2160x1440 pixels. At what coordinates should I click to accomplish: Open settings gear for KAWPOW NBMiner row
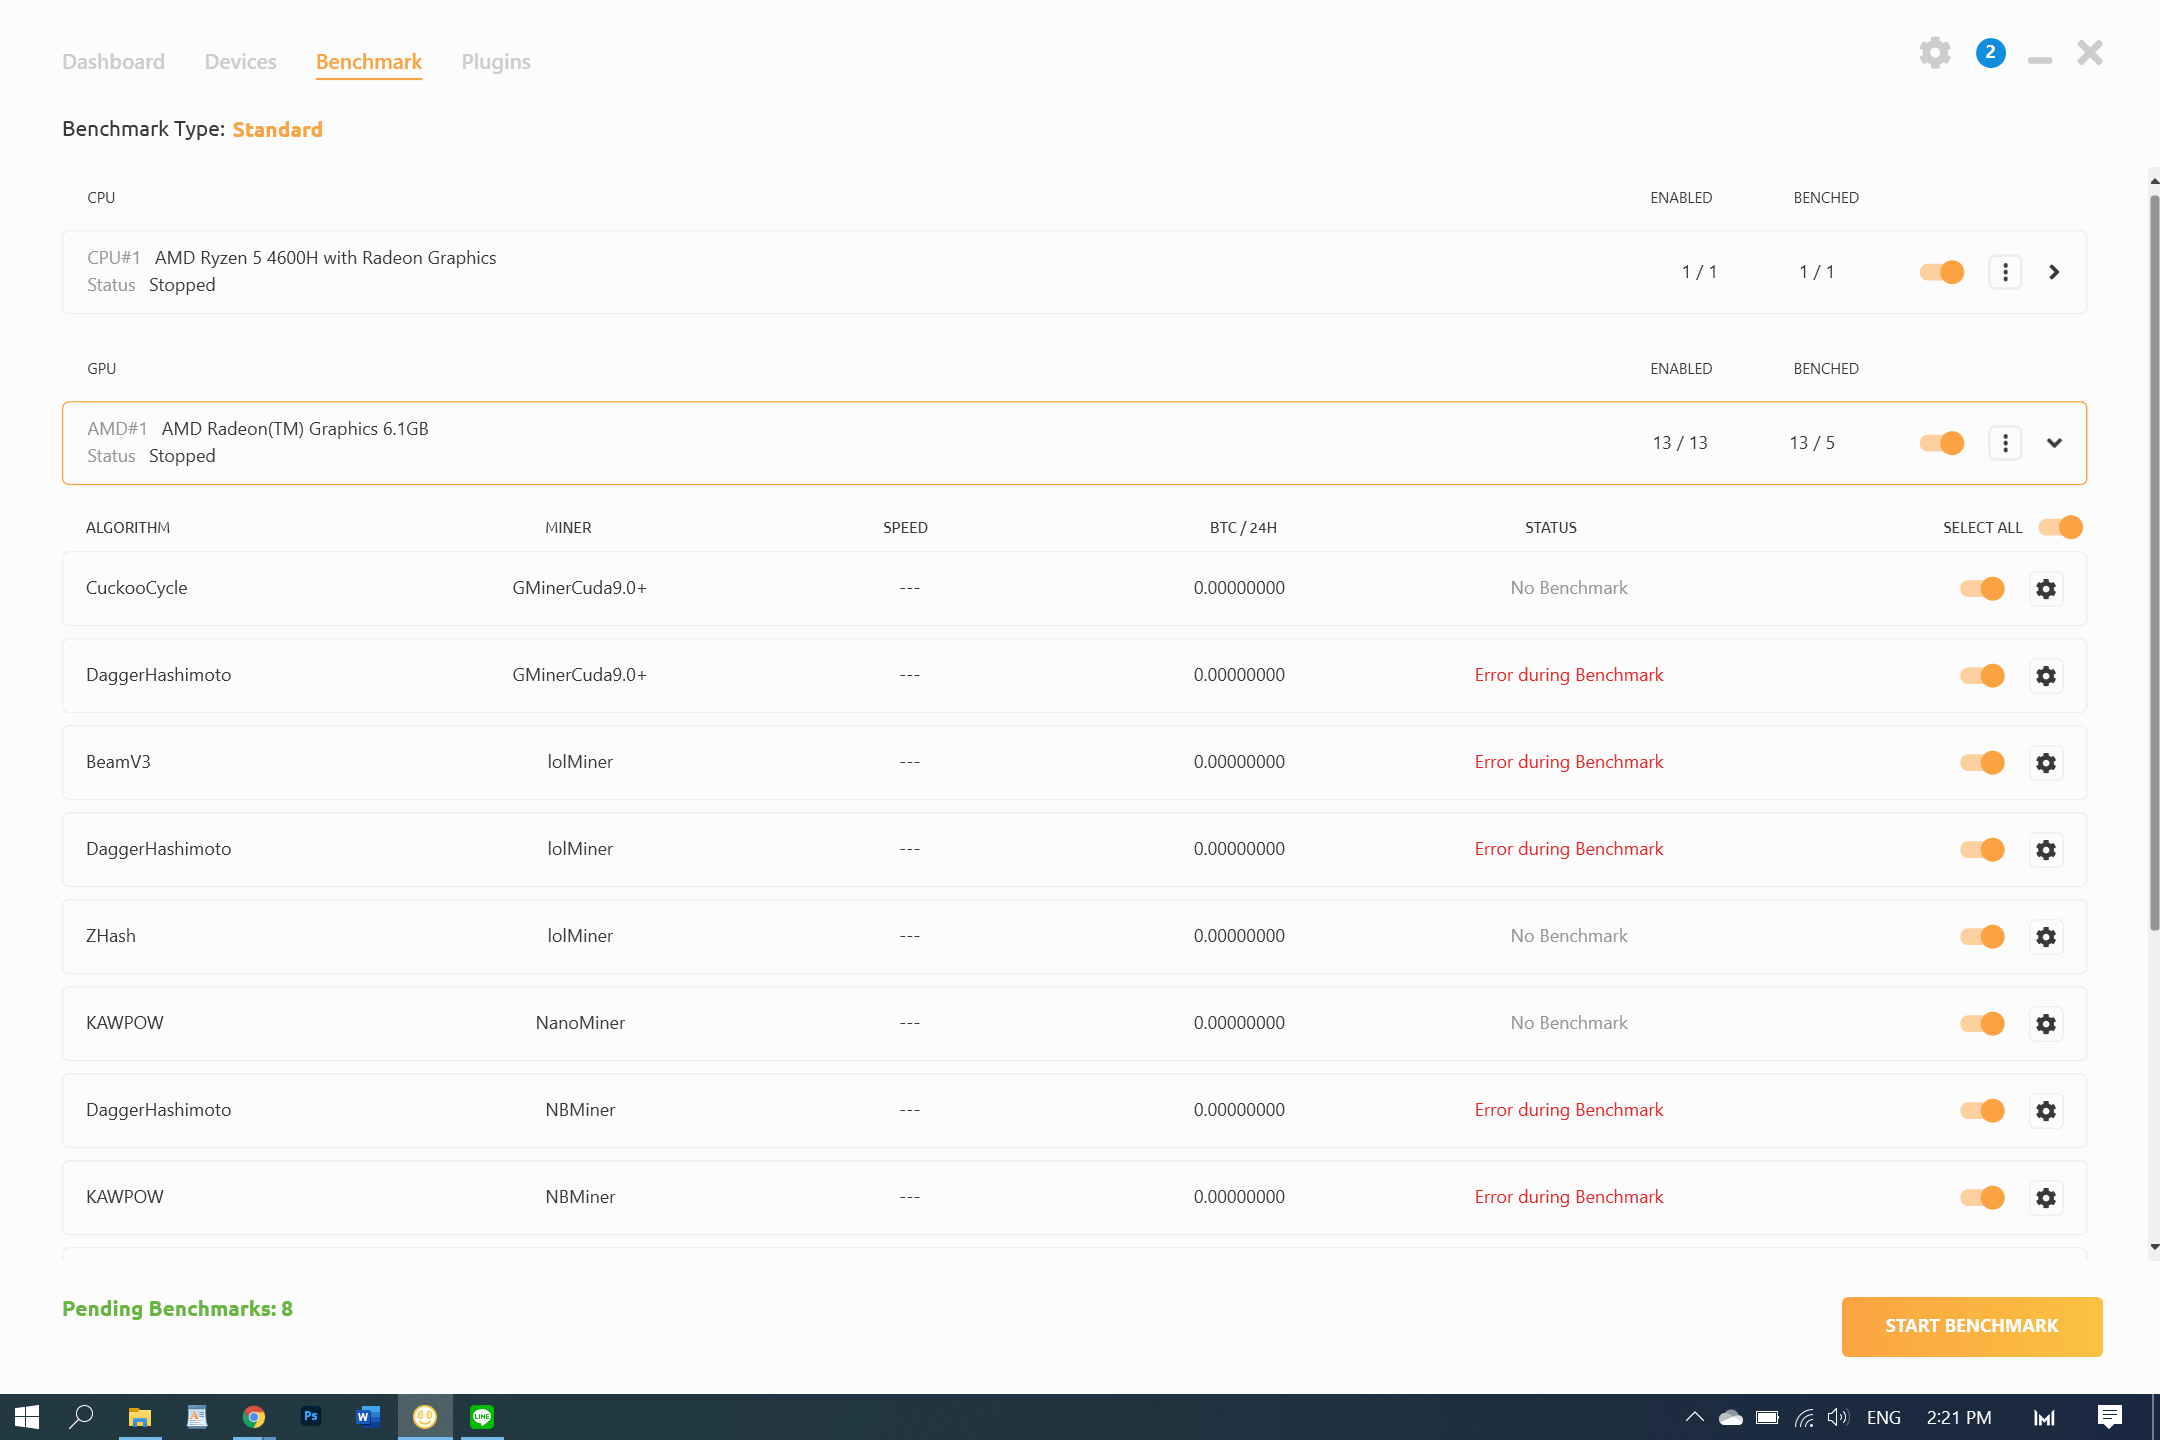(x=2046, y=1198)
